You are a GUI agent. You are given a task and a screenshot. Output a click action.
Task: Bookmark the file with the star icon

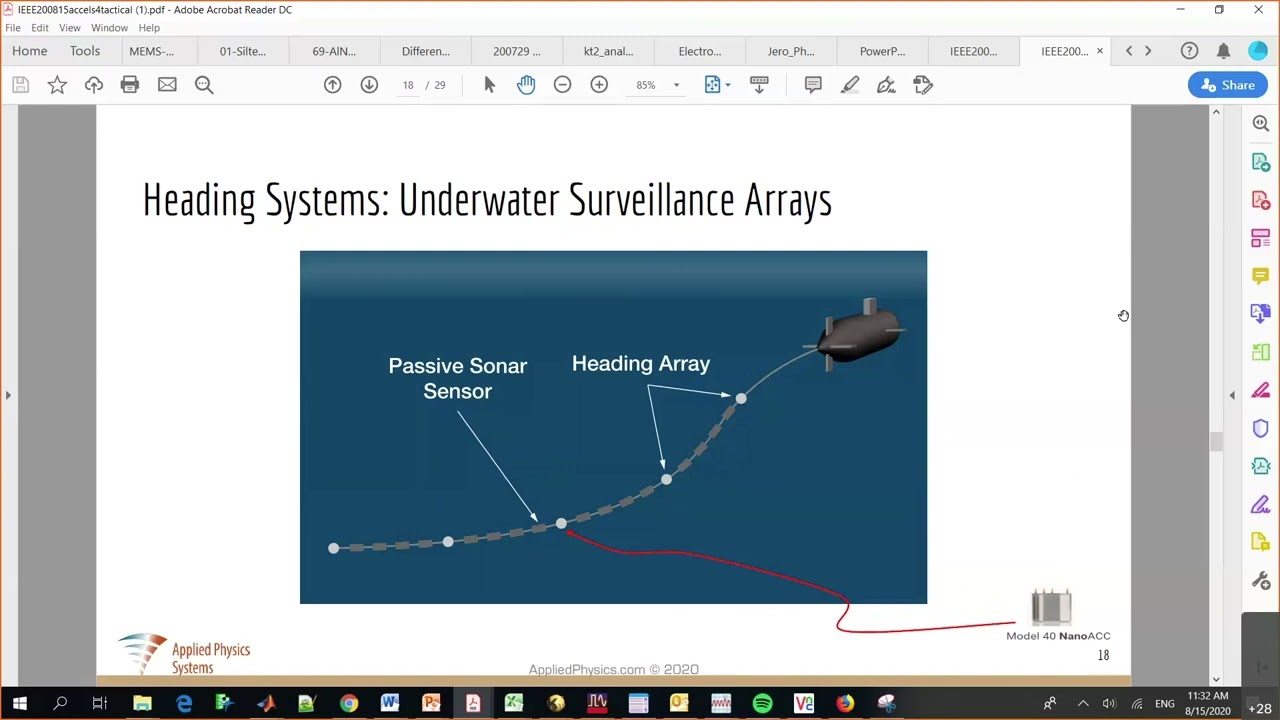[57, 85]
